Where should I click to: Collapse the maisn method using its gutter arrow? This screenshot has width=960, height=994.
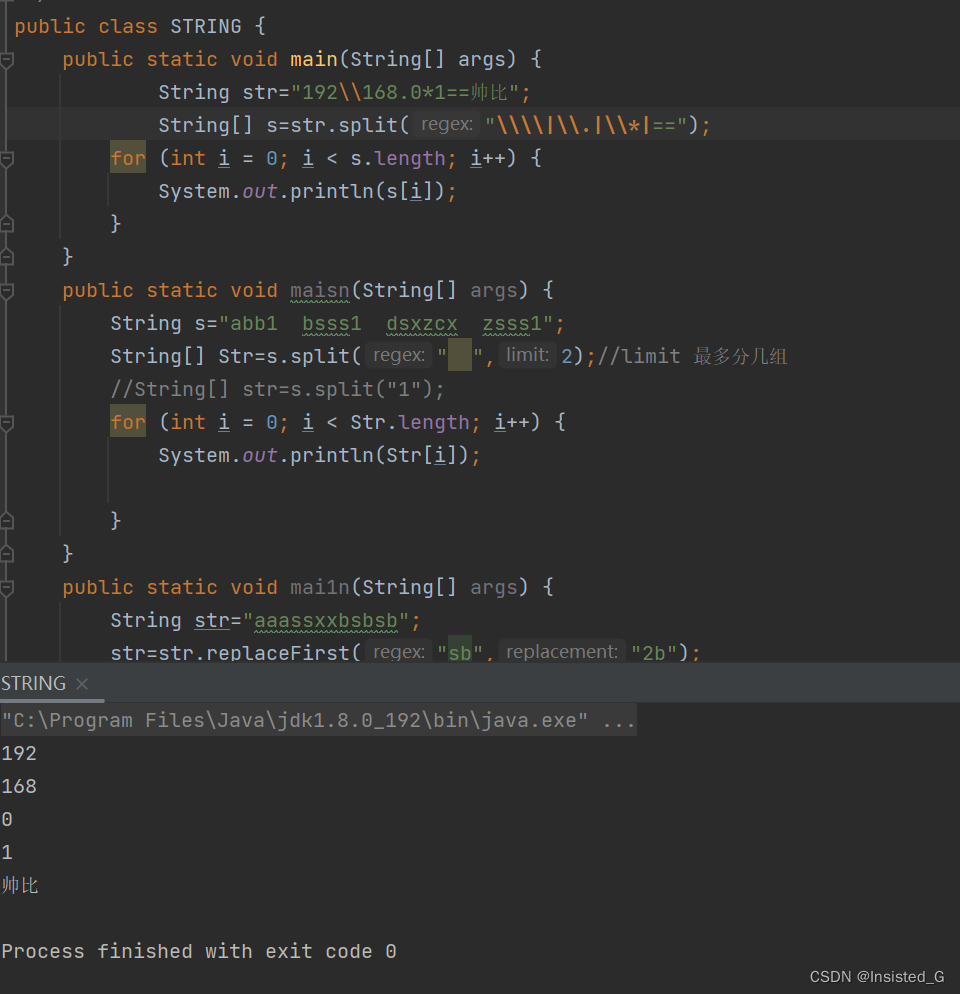tap(8, 290)
